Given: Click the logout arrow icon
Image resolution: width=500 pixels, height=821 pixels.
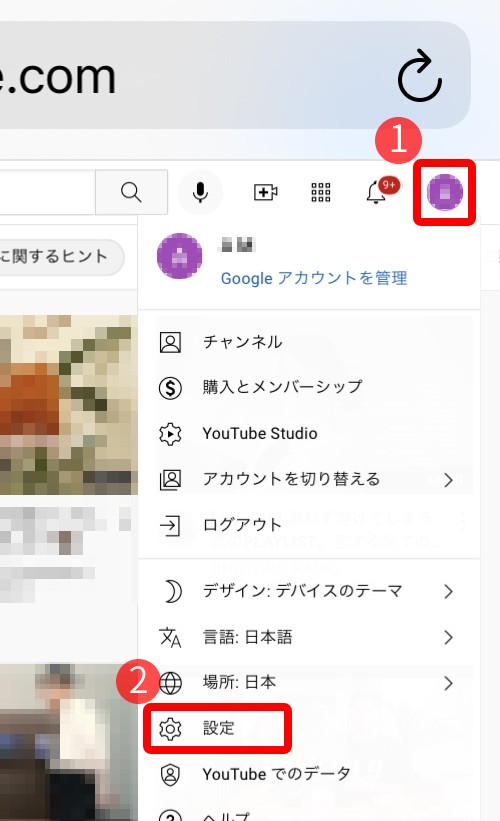Looking at the screenshot, I should pos(170,525).
